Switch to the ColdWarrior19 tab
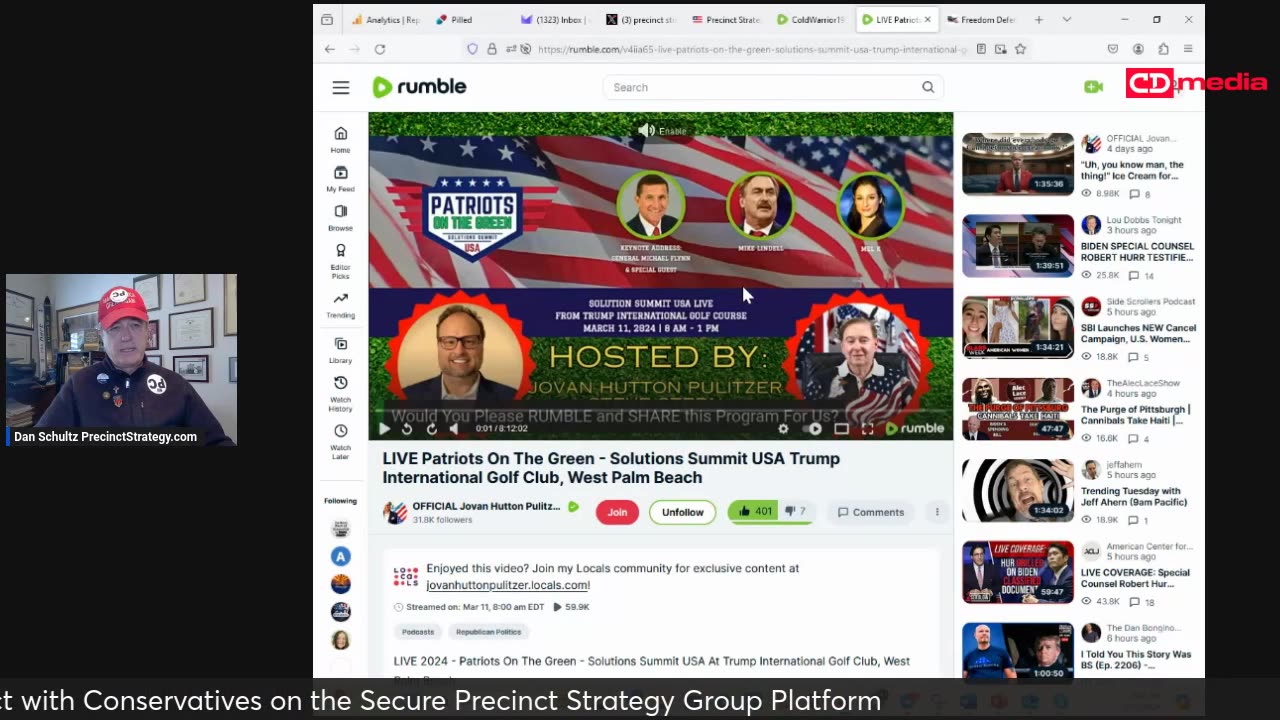 811,20
